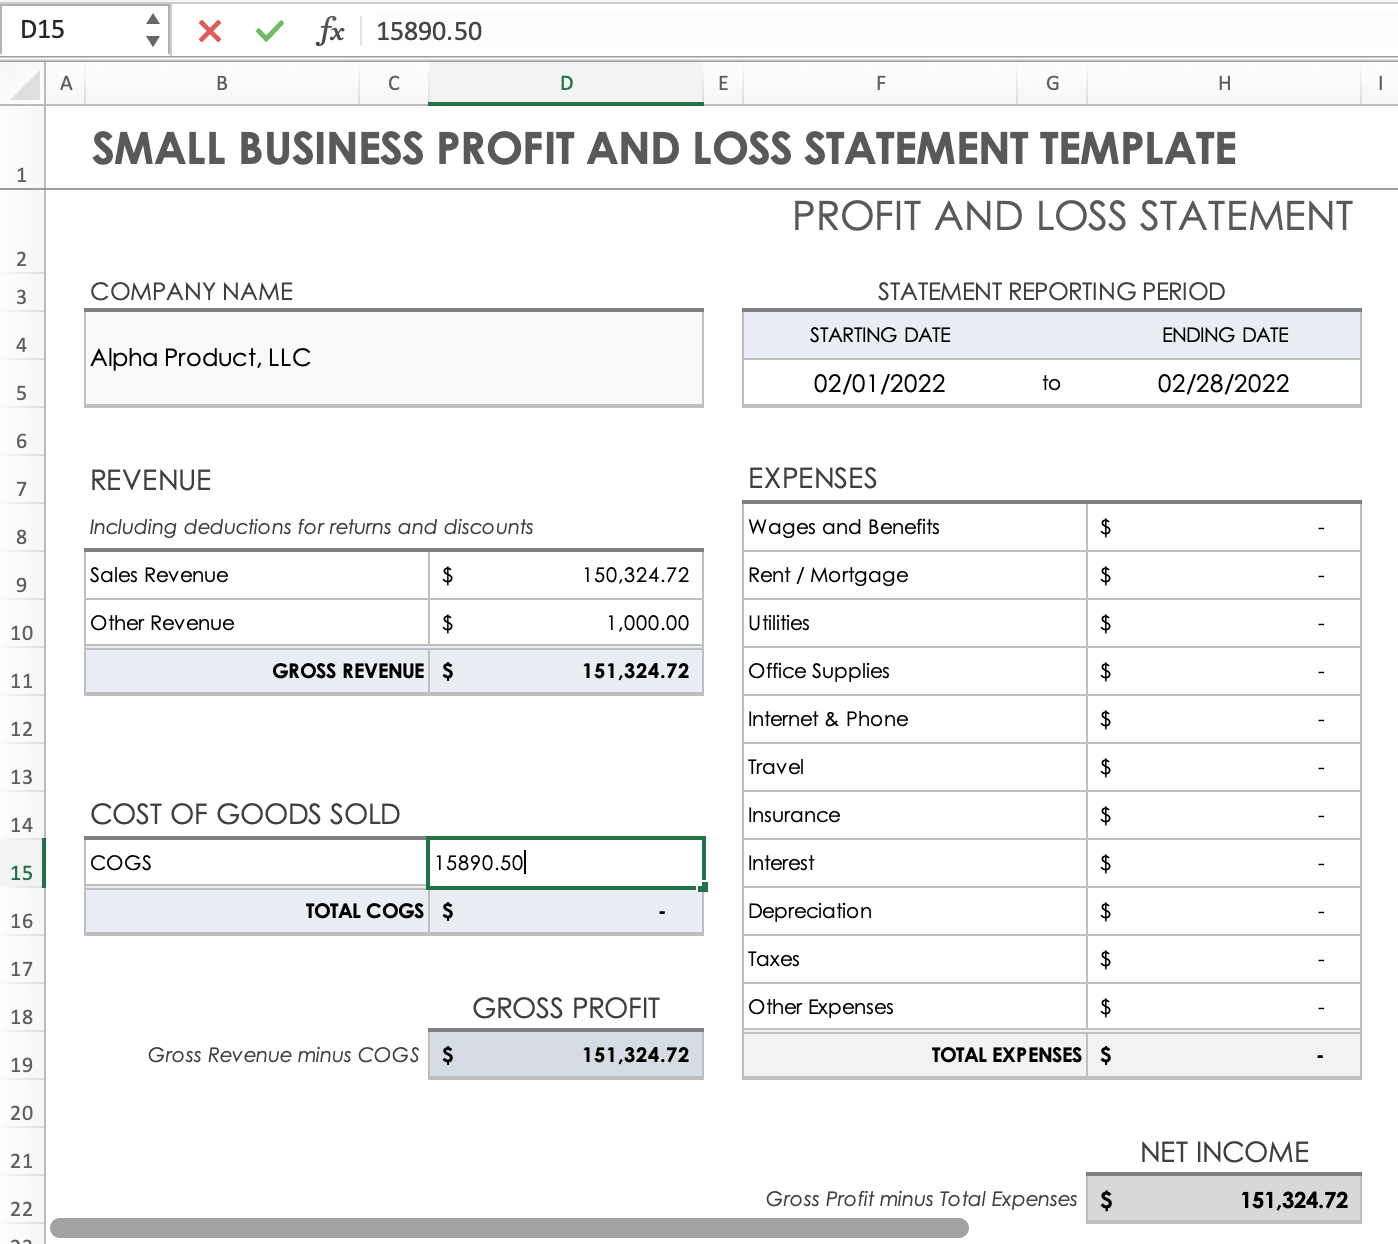
Task: Click the Wages and Benefits label
Action: 844,527
